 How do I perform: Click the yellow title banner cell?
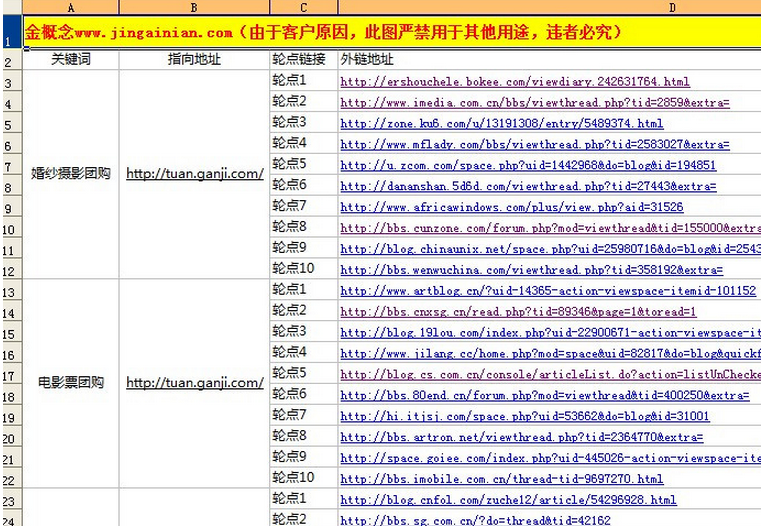pyautogui.click(x=392, y=32)
